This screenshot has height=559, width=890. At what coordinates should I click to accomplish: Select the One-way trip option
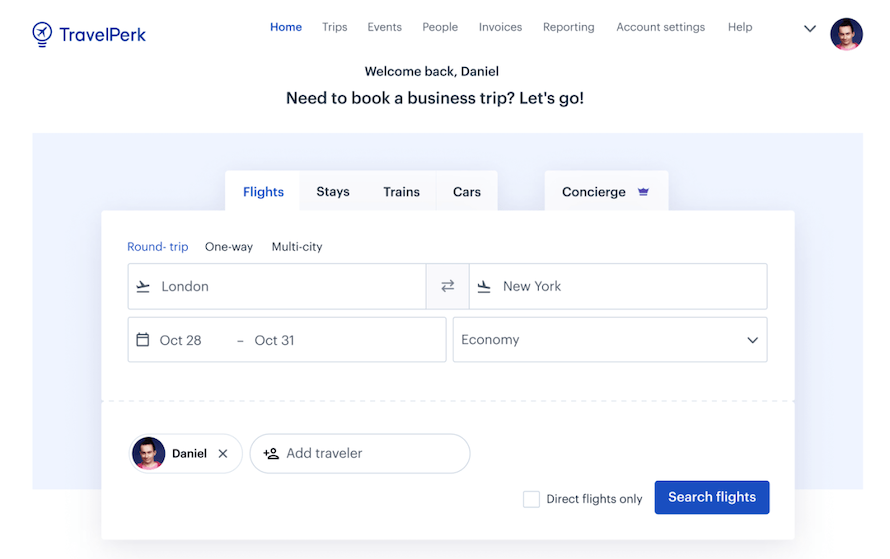click(229, 247)
